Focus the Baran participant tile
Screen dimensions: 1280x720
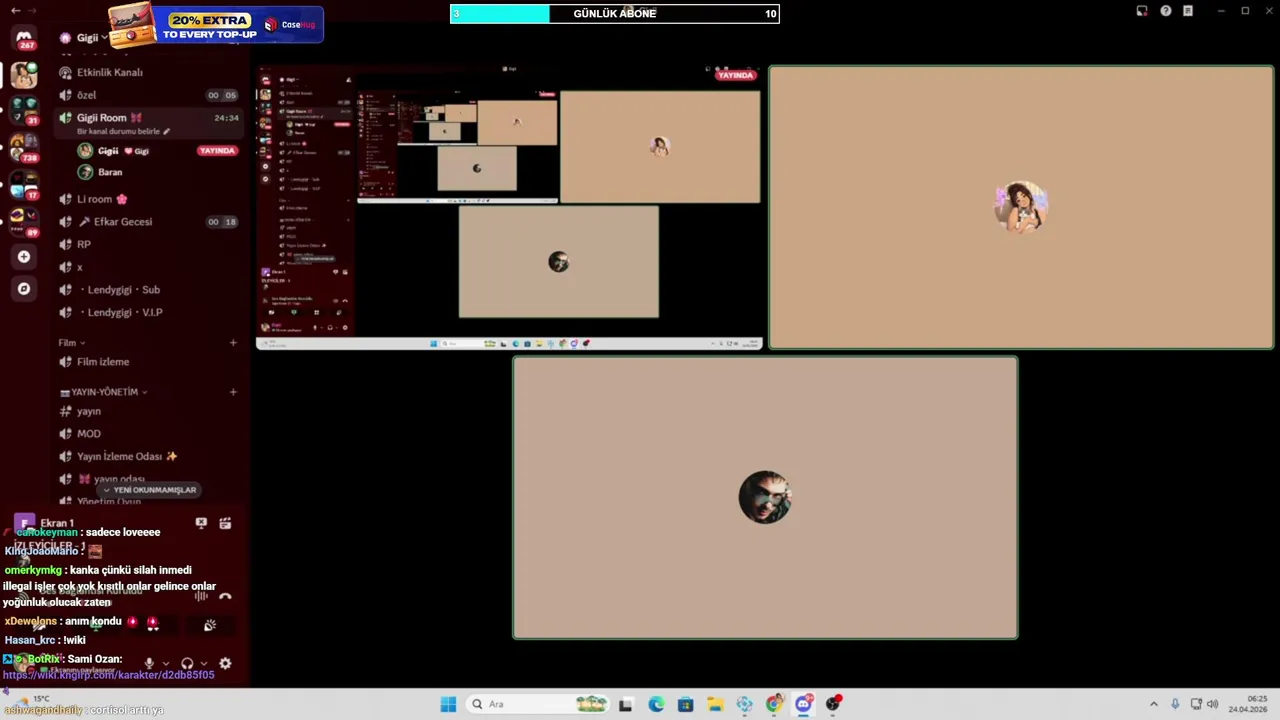tap(765, 498)
